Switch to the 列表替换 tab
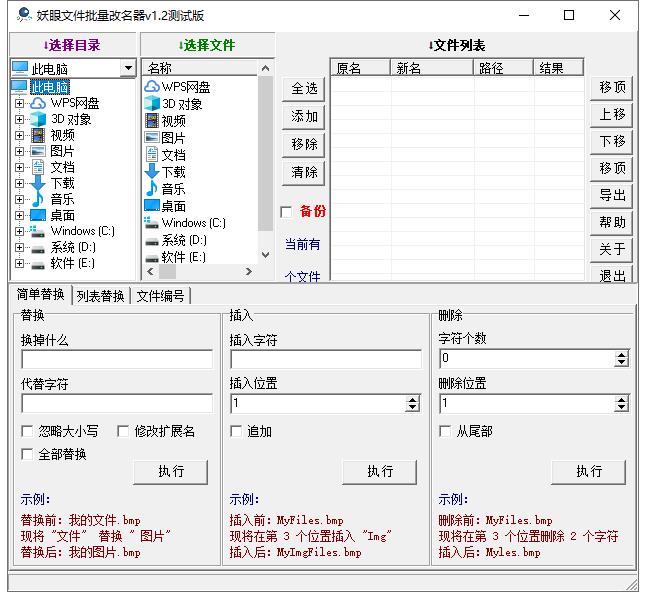The width and height of the screenshot is (646, 599). click(101, 296)
